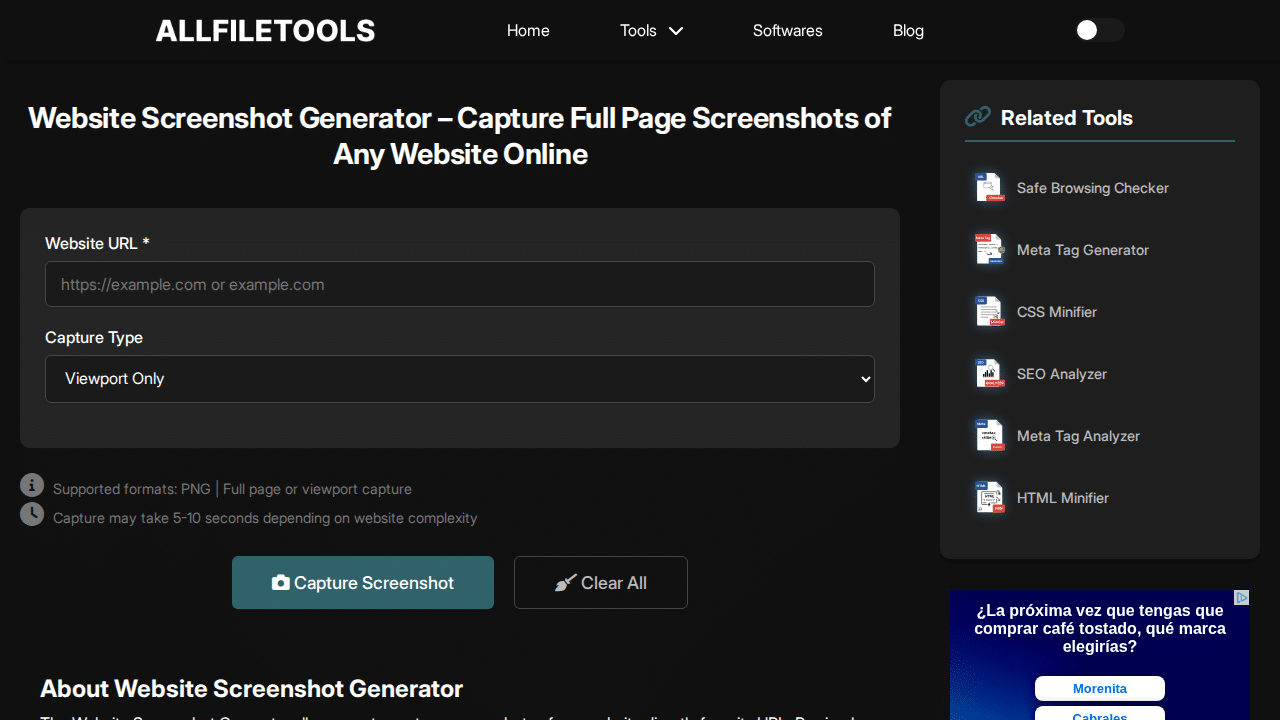Screen dimensions: 1280x720
Task: Open the SEO Analyzer text link
Action: [x=1061, y=374]
